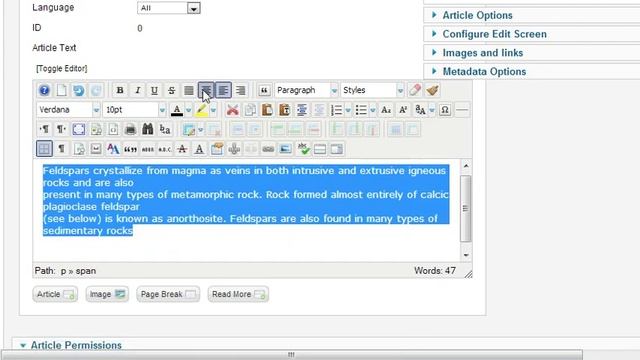Image resolution: width=640 pixels, height=360 pixels.
Task: Expand Configure Edit Screen panel
Action: [494, 34]
